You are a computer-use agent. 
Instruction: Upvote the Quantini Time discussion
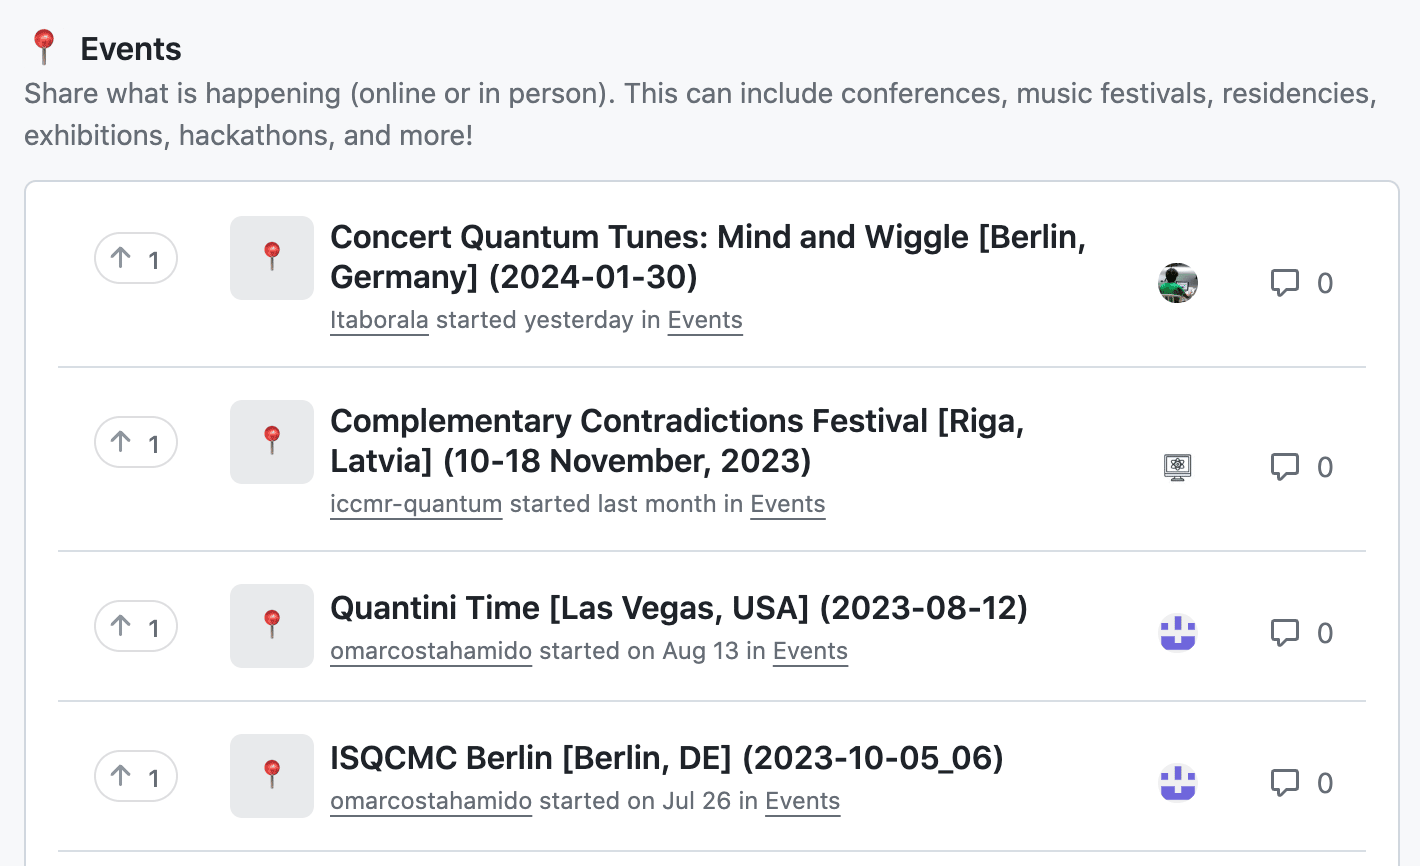[136, 626]
